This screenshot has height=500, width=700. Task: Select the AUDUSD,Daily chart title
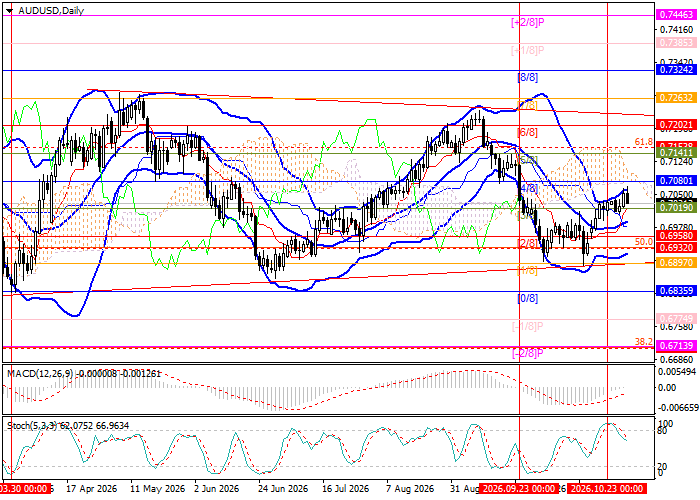point(51,11)
